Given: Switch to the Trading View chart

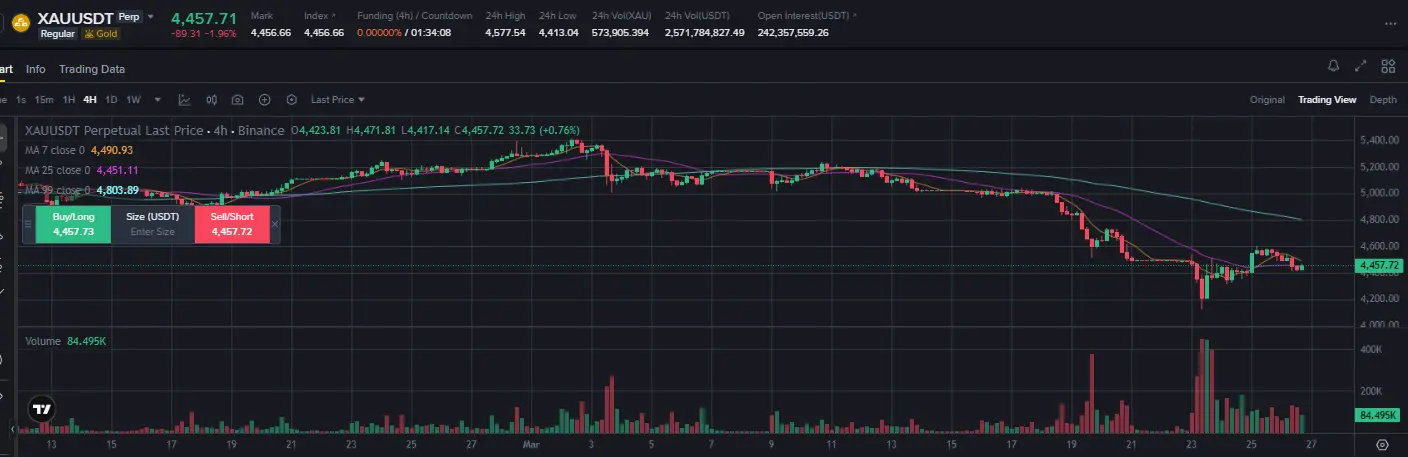Looking at the screenshot, I should coord(1327,100).
